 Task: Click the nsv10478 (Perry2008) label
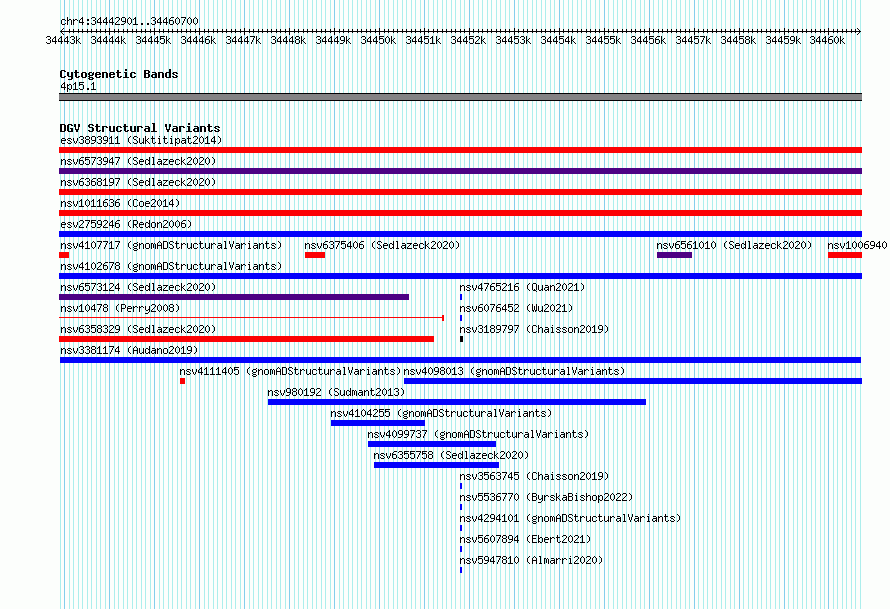[120, 308]
